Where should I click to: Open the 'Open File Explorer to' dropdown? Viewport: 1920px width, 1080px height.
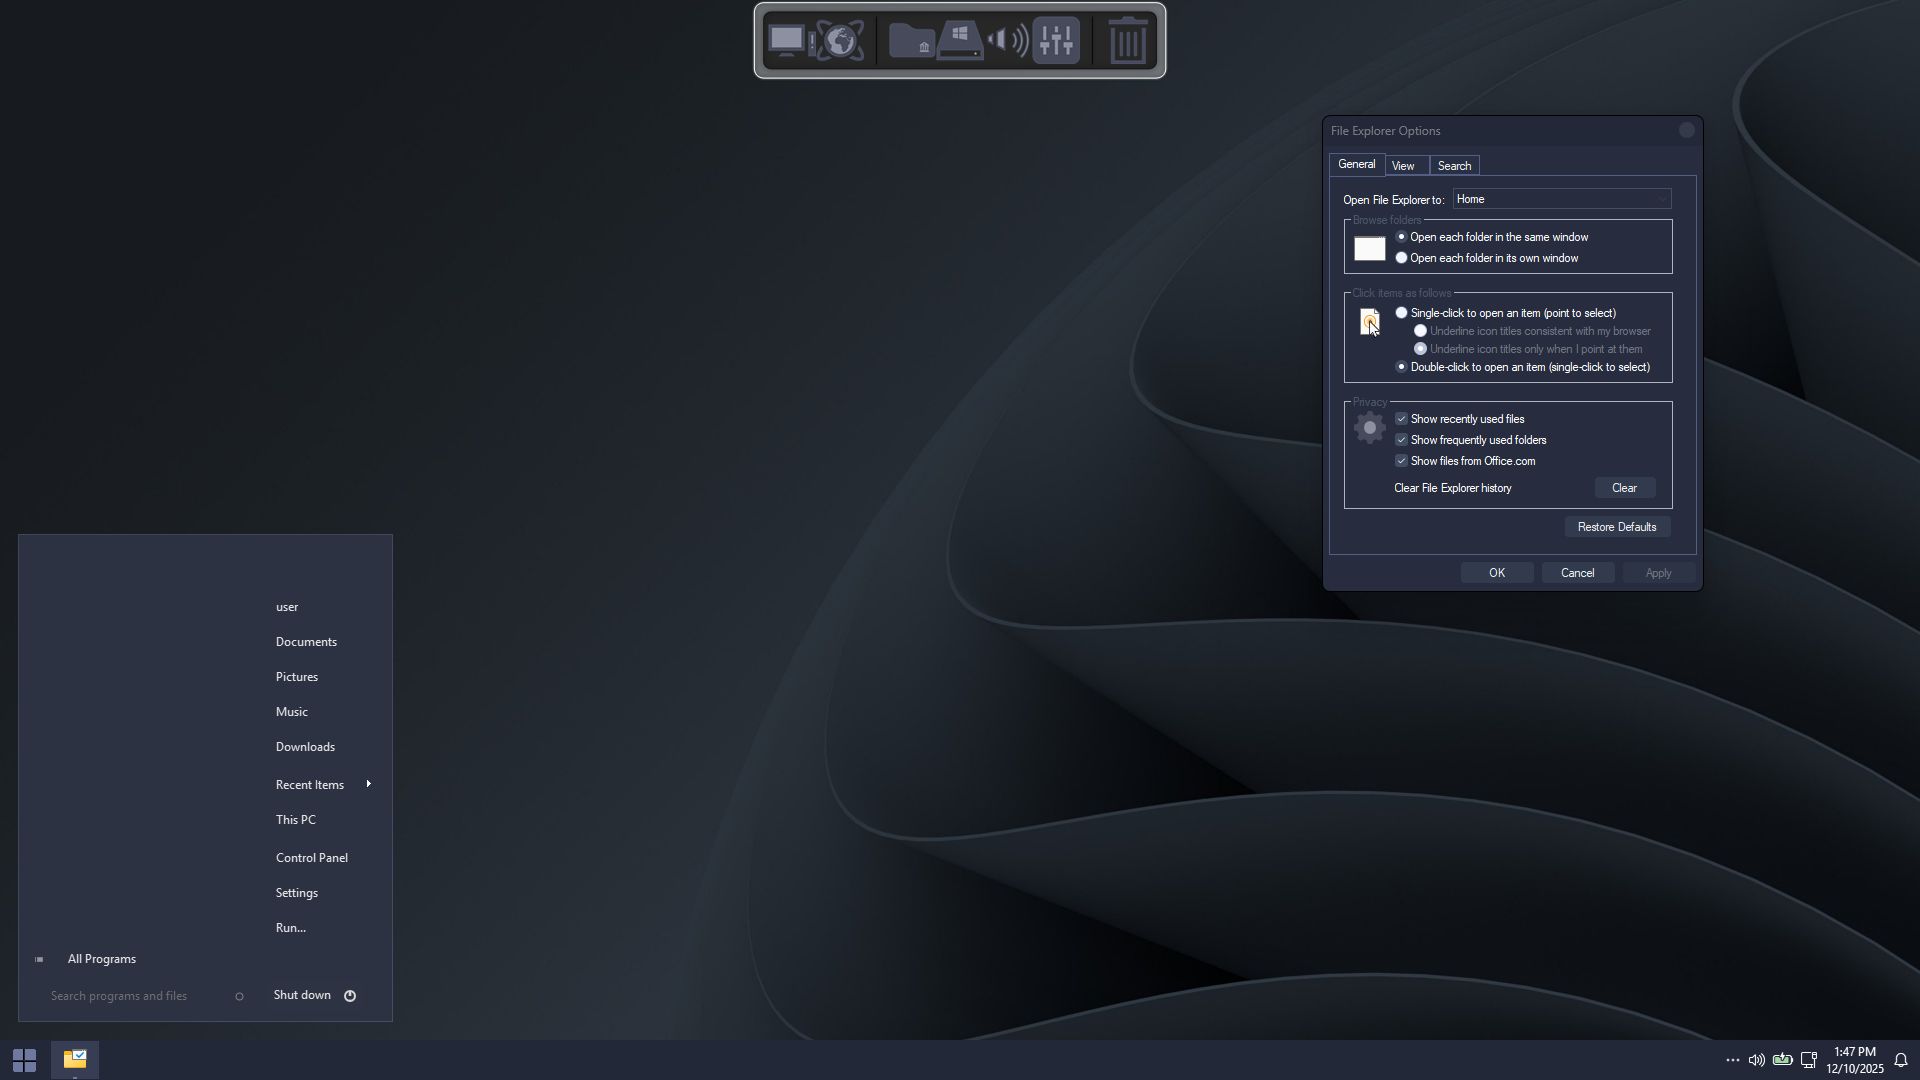[1561, 199]
